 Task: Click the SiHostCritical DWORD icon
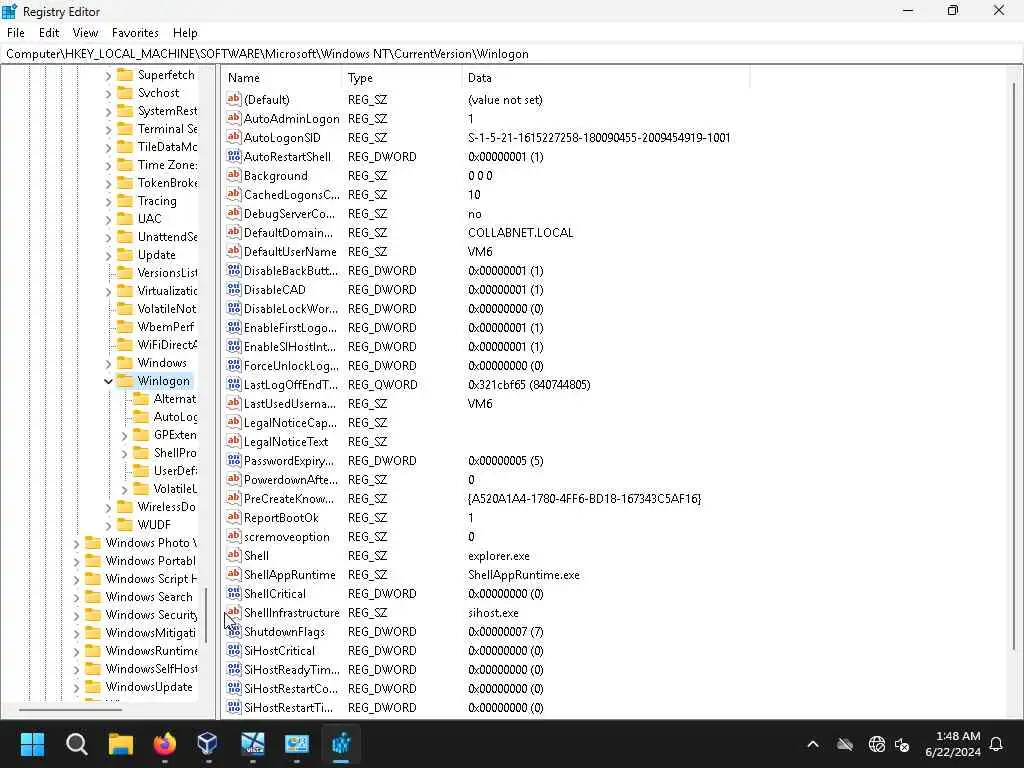tap(234, 650)
